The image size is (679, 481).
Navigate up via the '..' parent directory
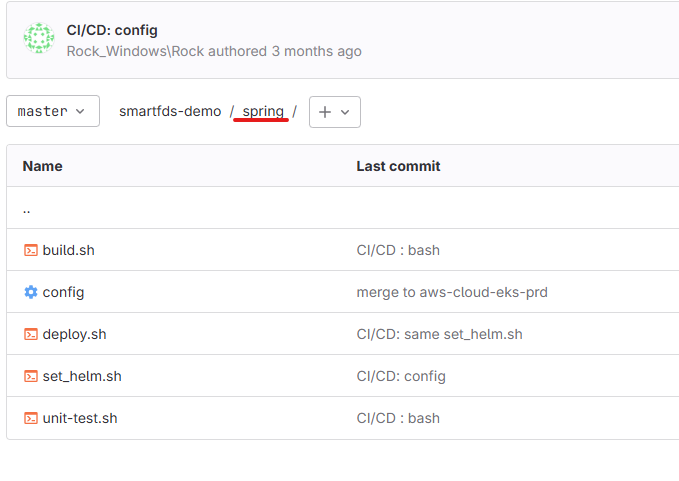coord(27,209)
